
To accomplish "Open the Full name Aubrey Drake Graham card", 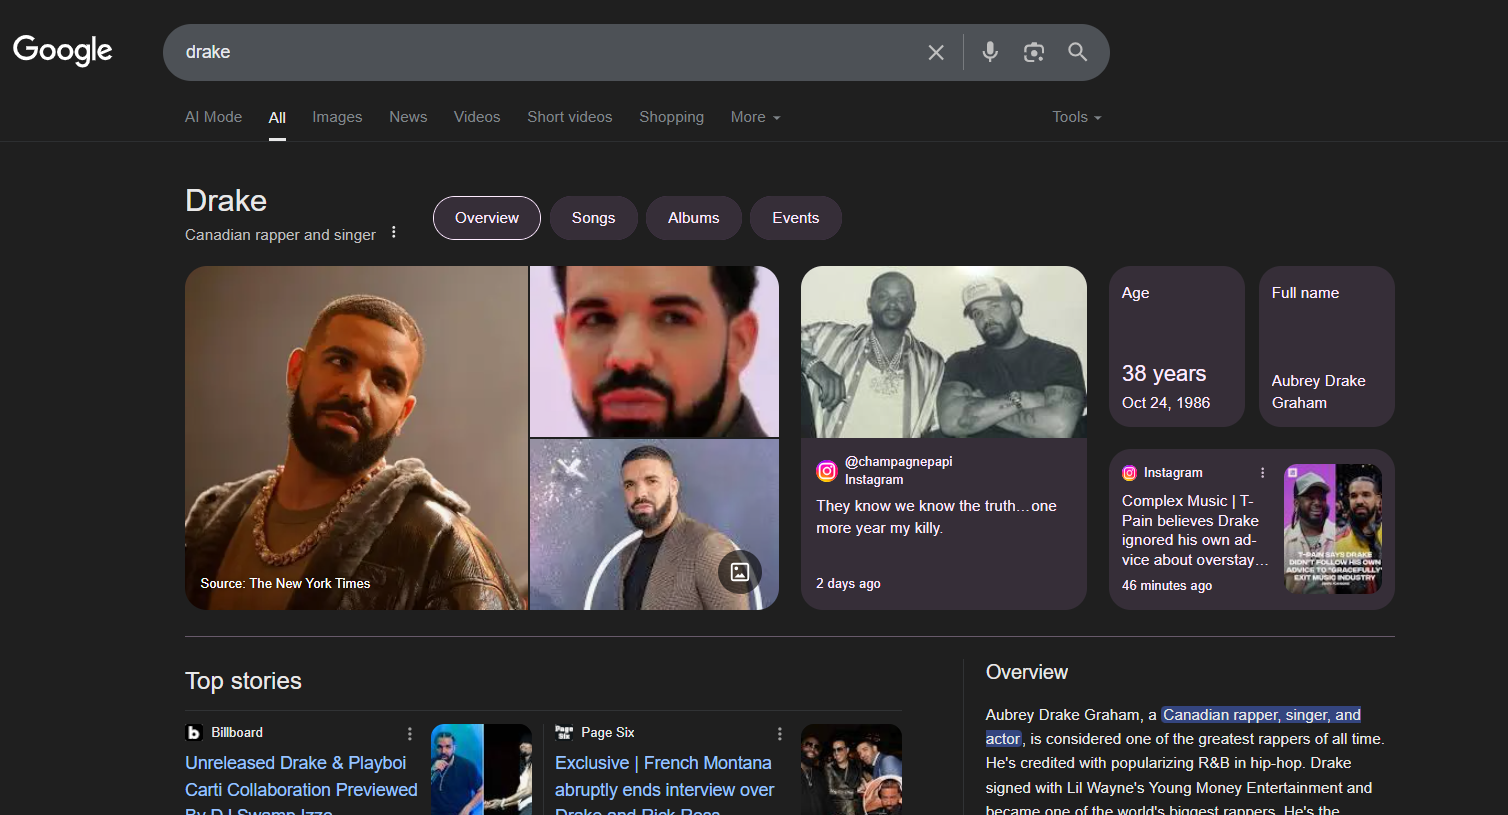I will (1327, 346).
